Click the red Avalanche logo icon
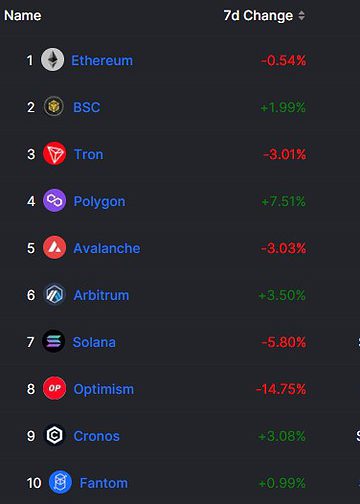 pos(54,248)
